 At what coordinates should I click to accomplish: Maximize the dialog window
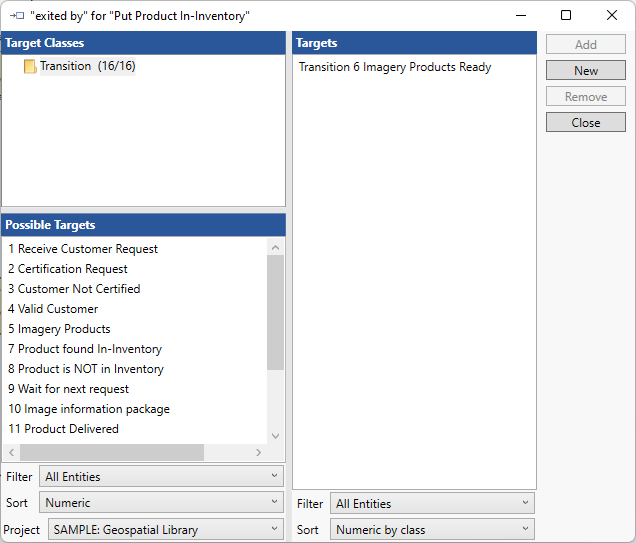566,15
